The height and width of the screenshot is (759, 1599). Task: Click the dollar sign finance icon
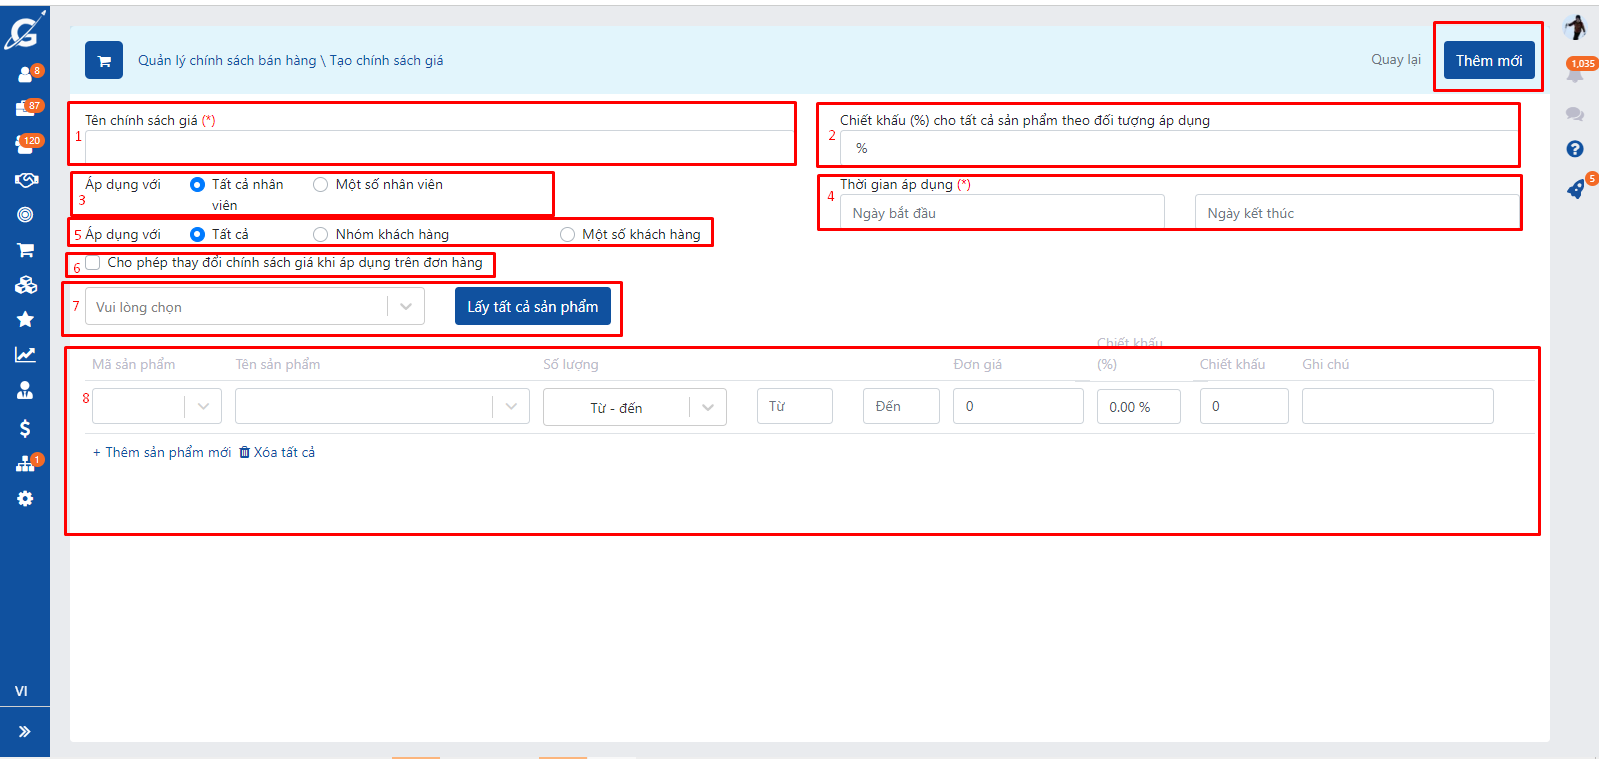tap(25, 429)
